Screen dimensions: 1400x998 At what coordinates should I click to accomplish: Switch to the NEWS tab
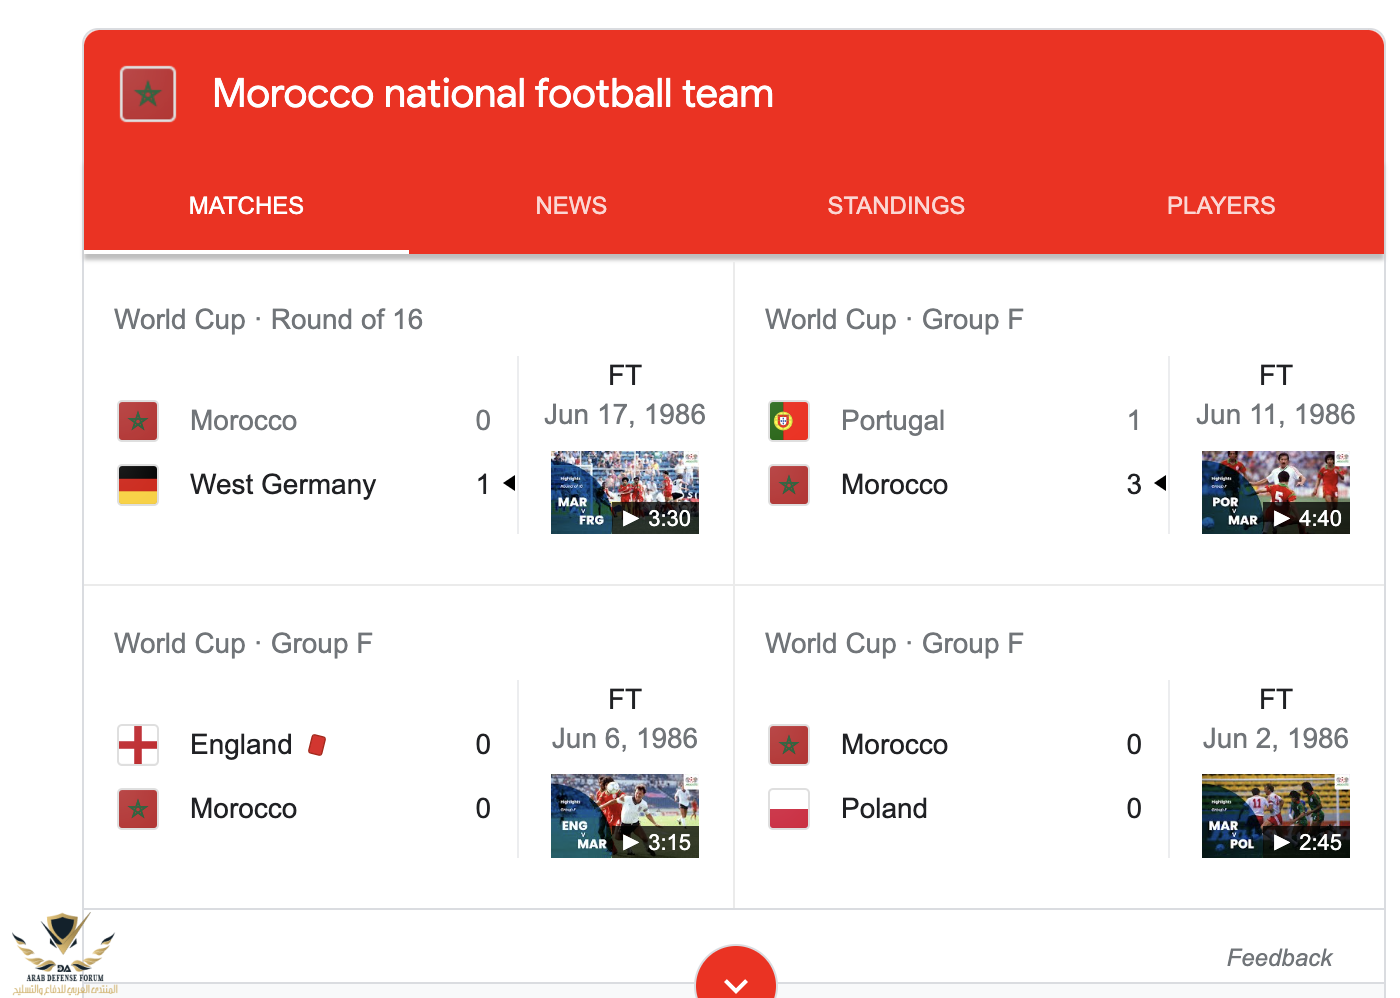coord(571,206)
